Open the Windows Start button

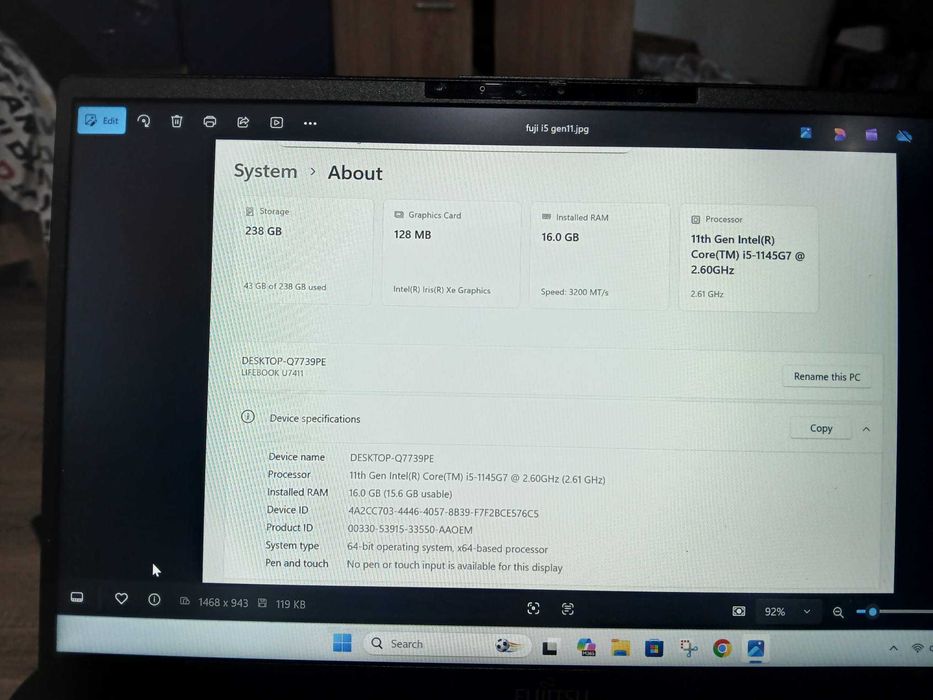[x=342, y=643]
